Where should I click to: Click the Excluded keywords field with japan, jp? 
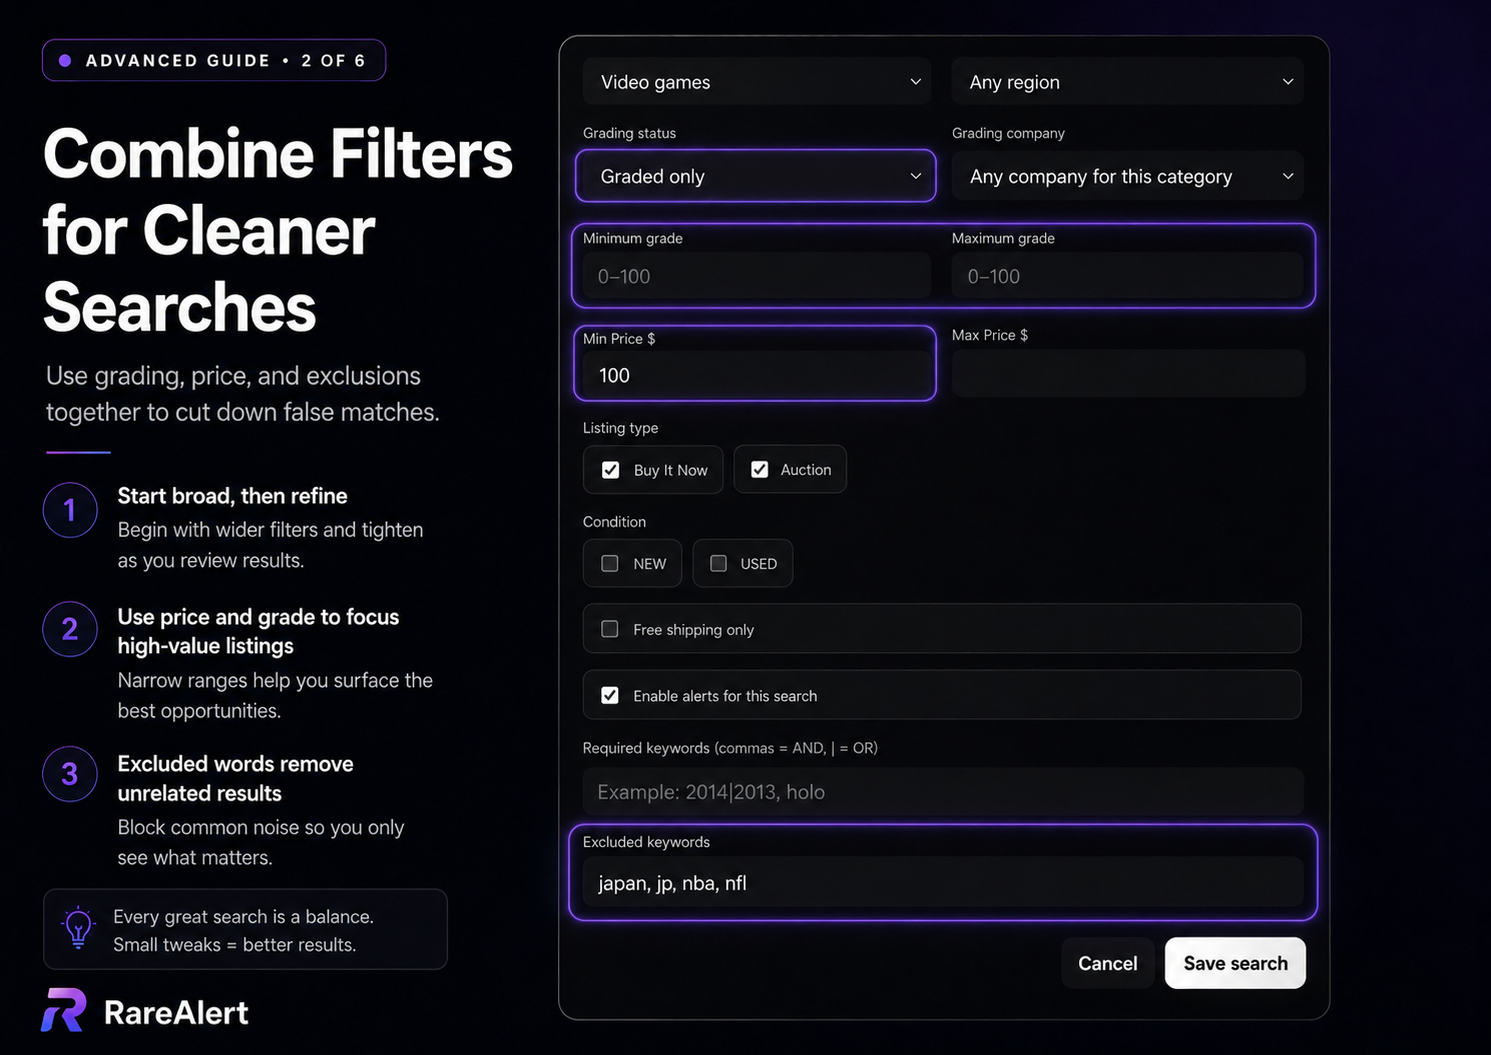click(x=943, y=883)
